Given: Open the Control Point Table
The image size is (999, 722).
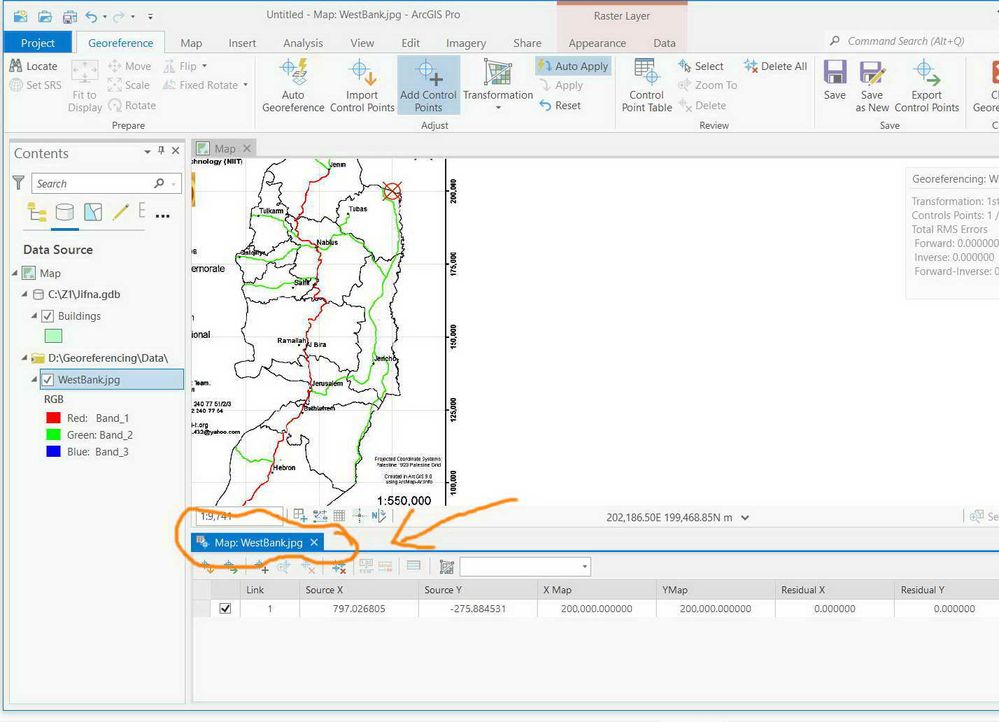Looking at the screenshot, I should pos(647,86).
